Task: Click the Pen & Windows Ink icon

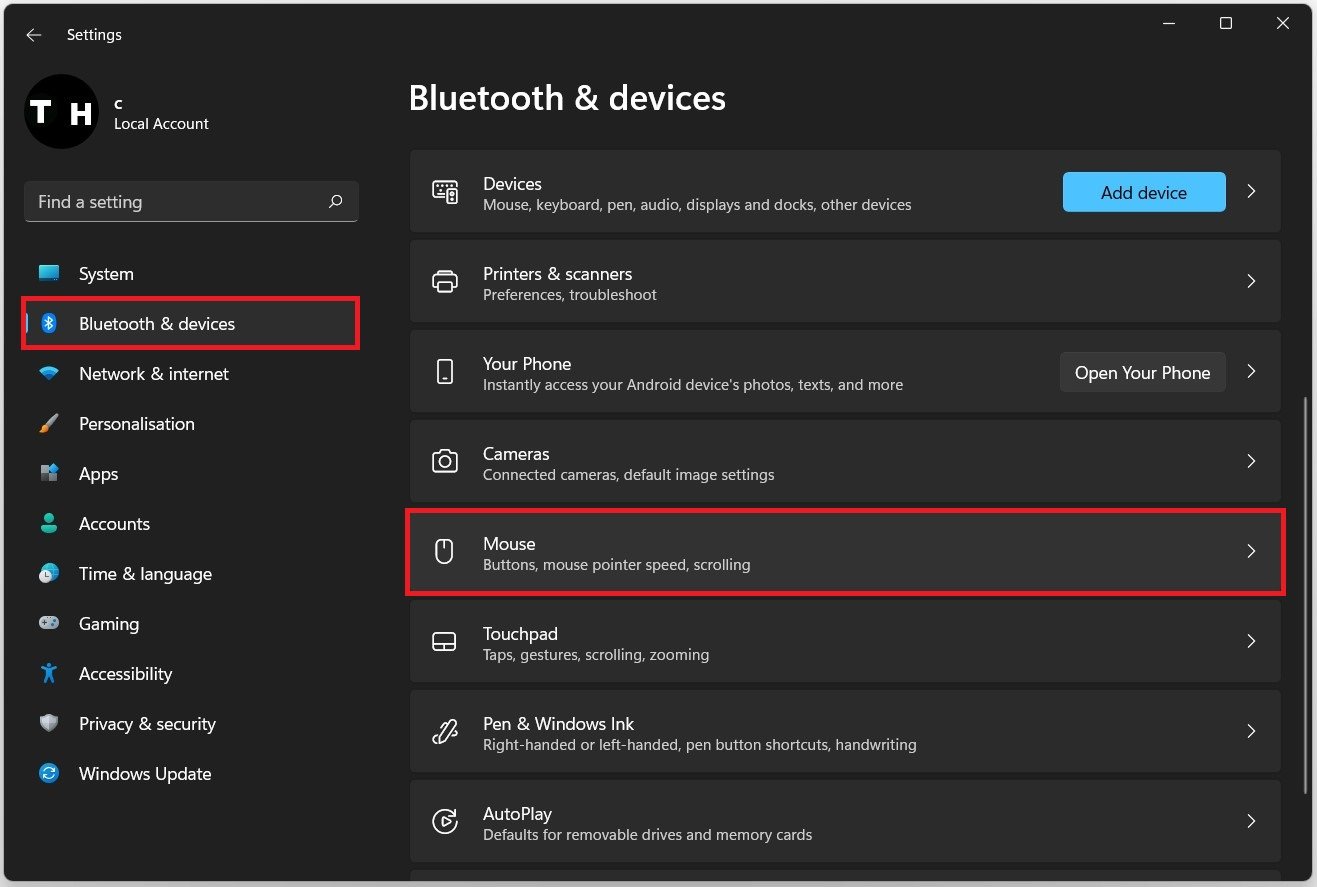Action: (444, 731)
